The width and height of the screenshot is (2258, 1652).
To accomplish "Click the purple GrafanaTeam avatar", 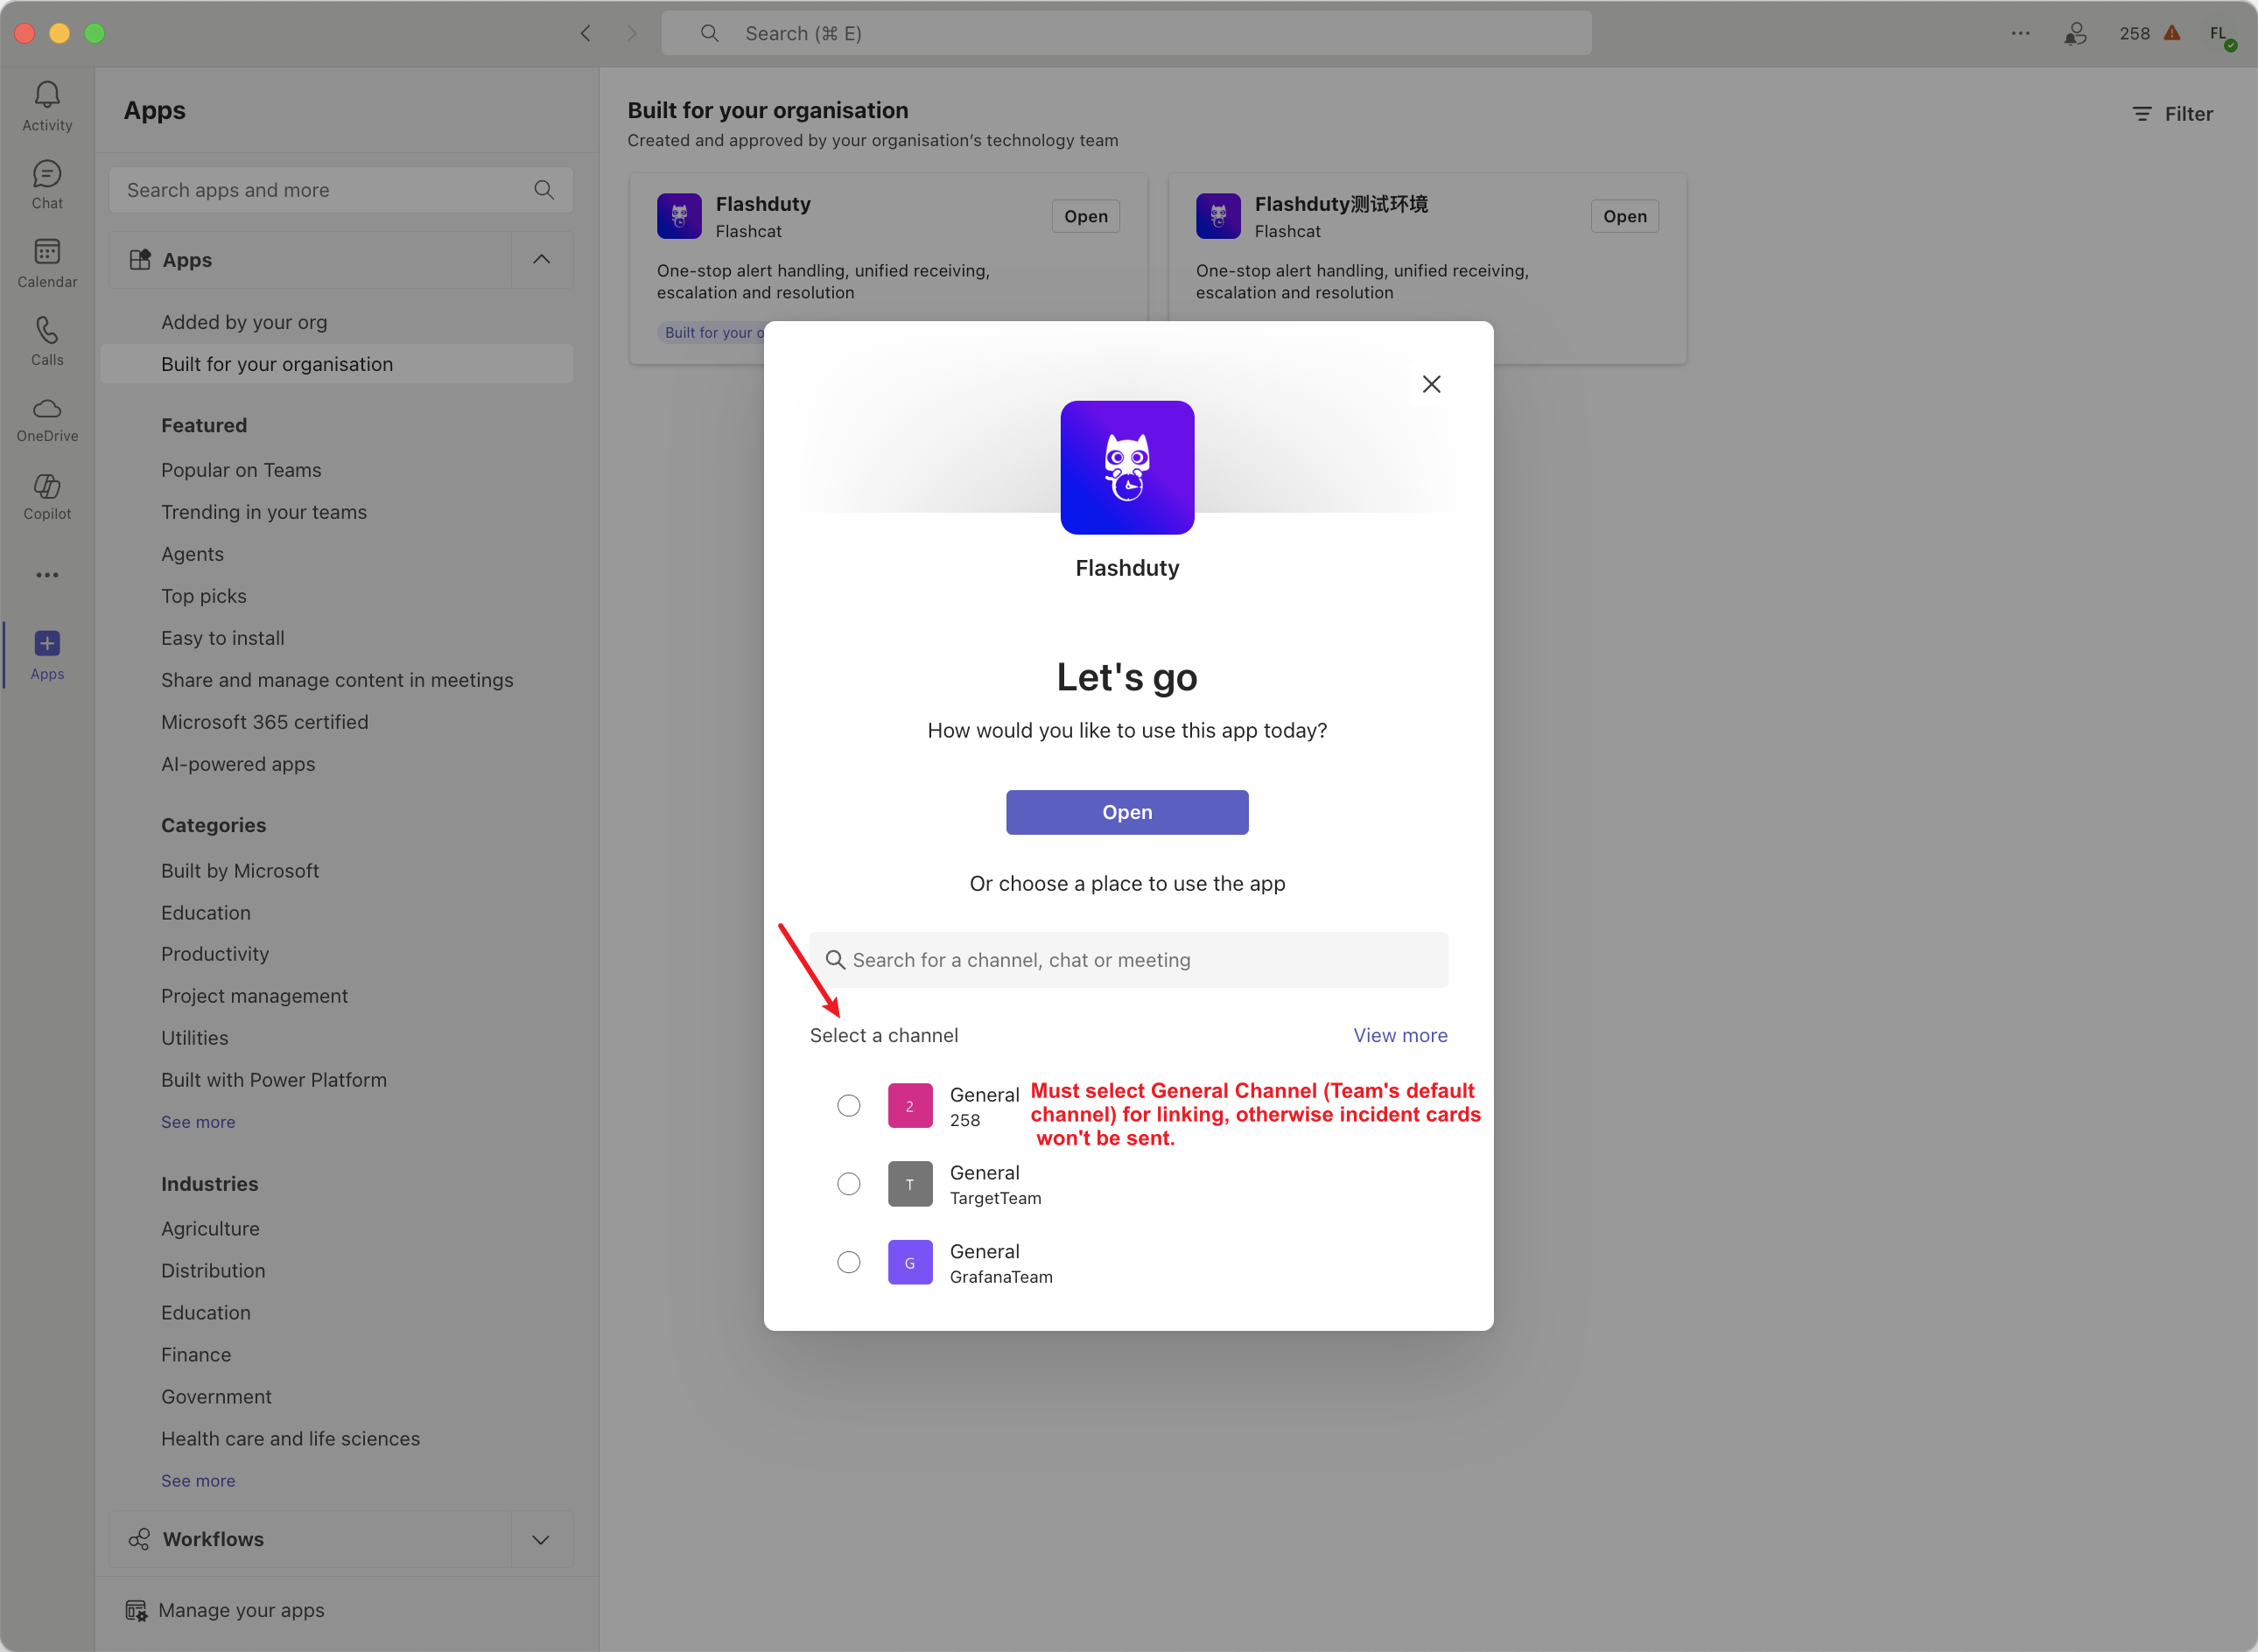I will pyautogui.click(x=910, y=1262).
